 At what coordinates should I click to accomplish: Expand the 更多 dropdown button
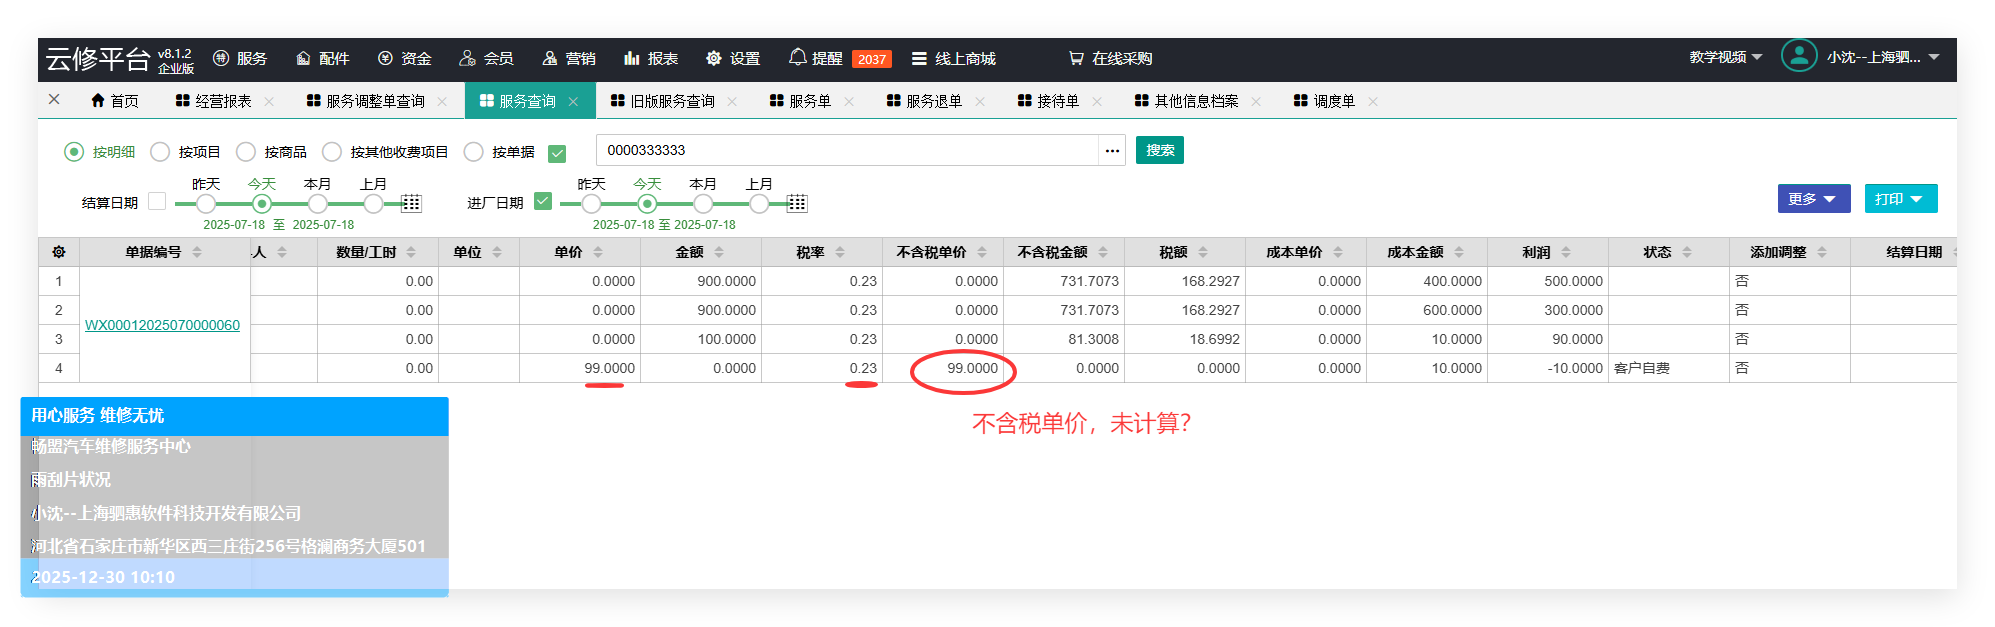coord(1813,199)
